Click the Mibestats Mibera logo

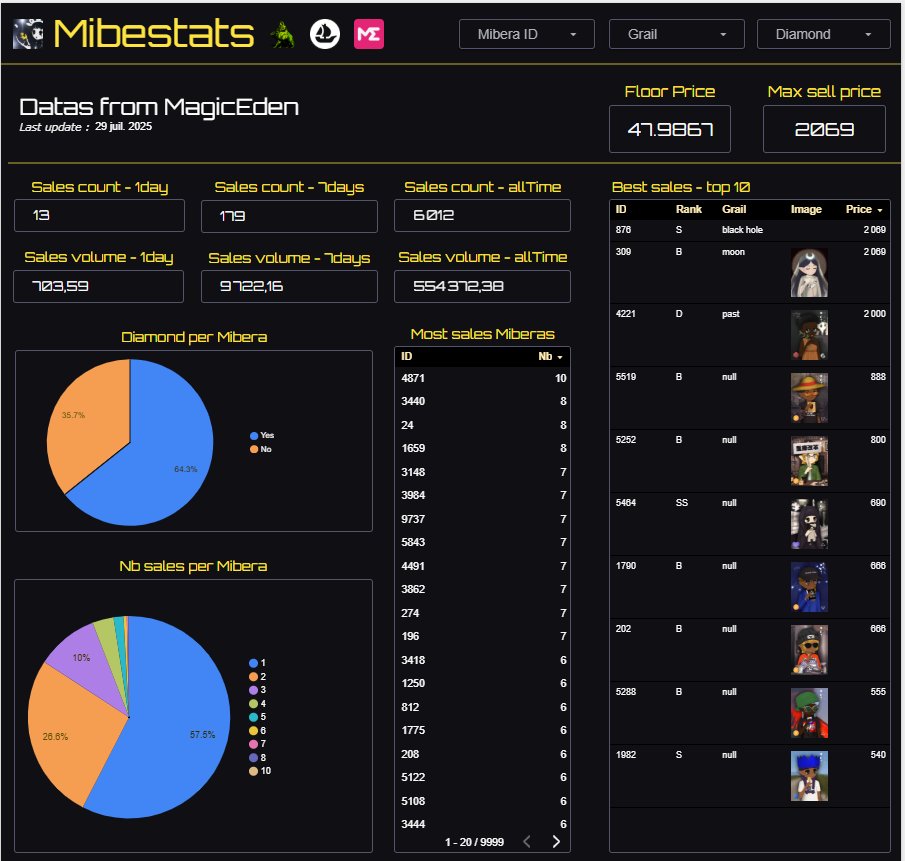pos(27,33)
